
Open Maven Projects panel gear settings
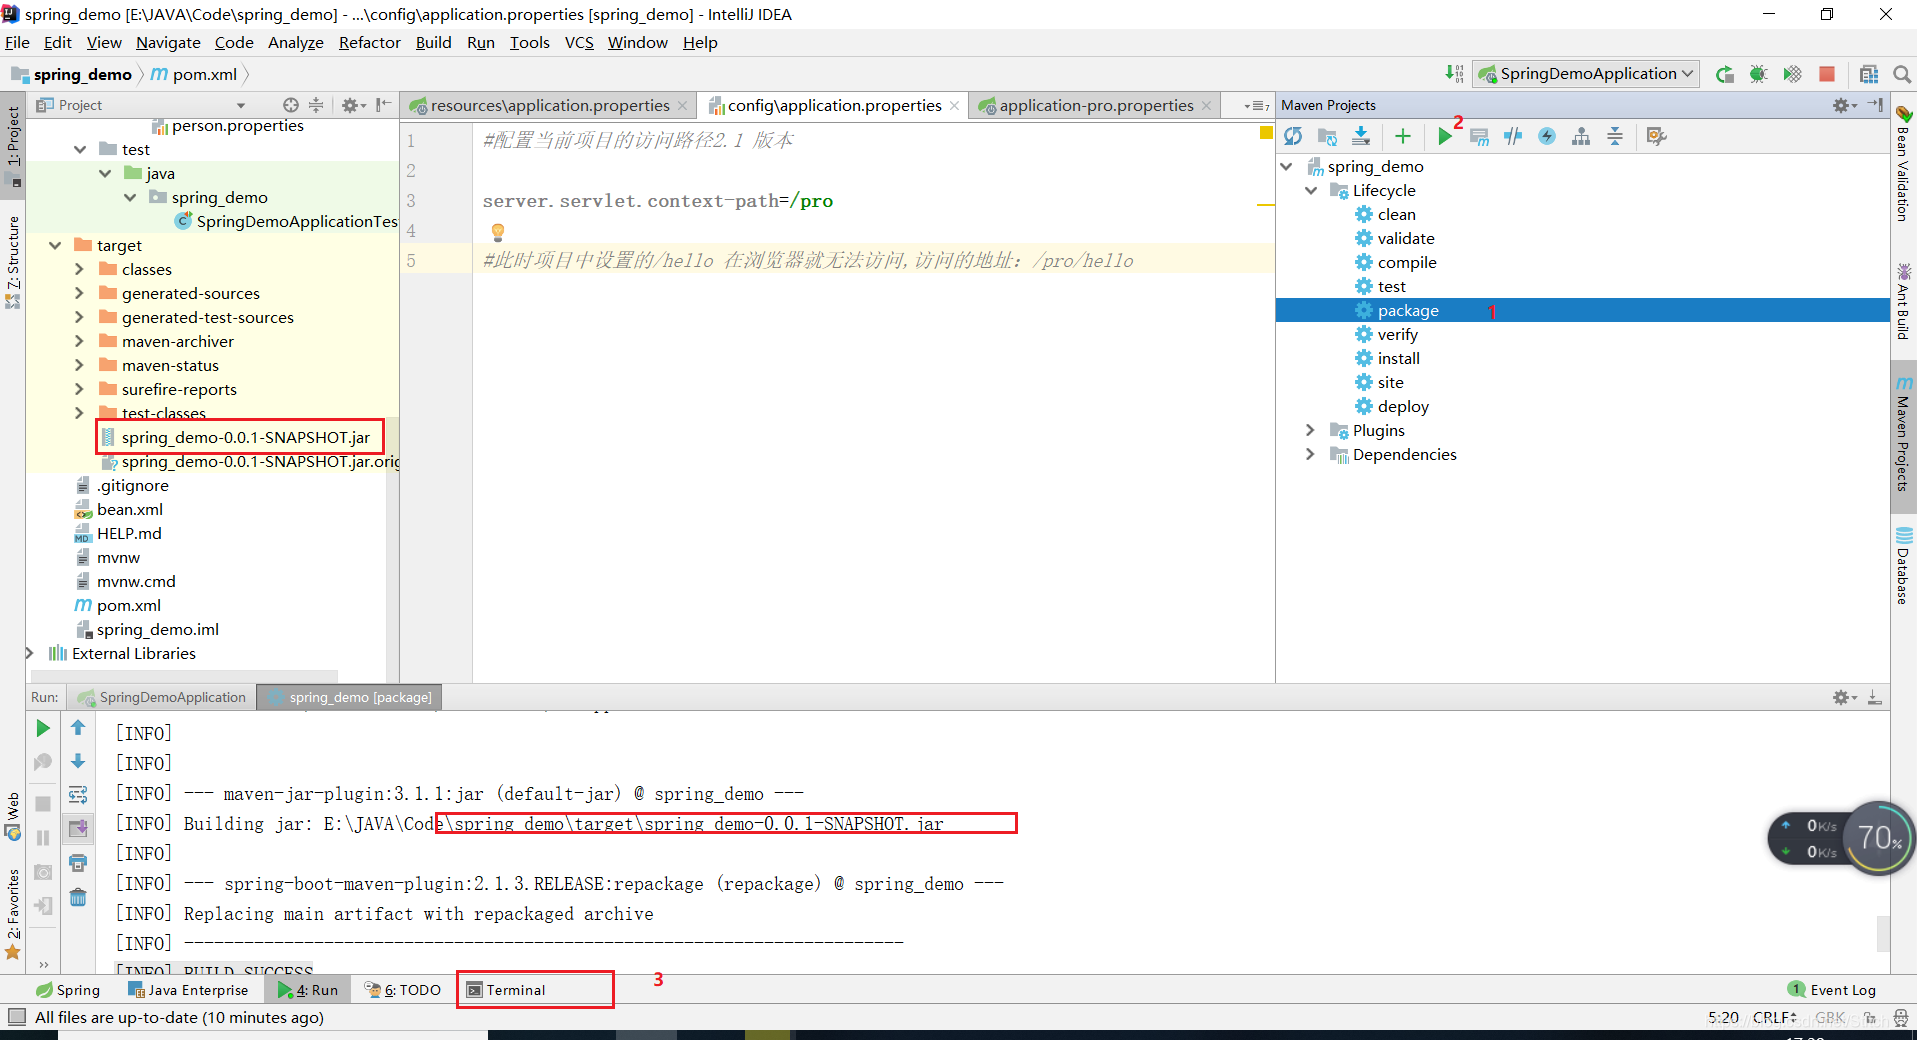point(1843,105)
